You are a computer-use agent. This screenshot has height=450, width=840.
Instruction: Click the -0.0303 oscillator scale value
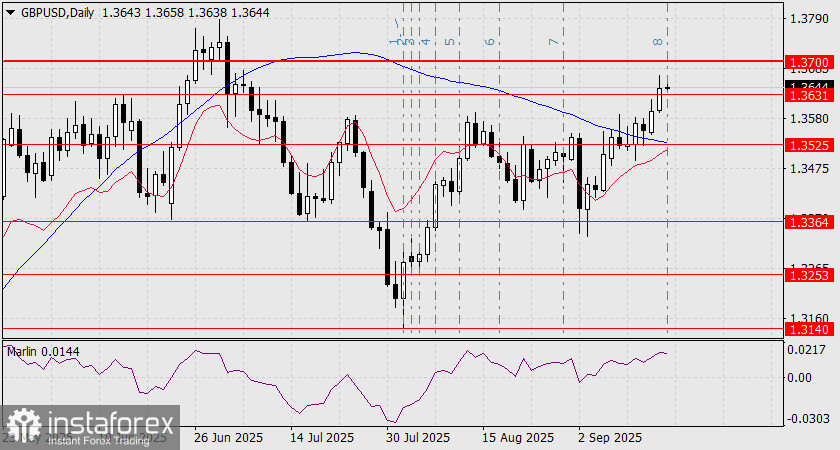tap(807, 418)
